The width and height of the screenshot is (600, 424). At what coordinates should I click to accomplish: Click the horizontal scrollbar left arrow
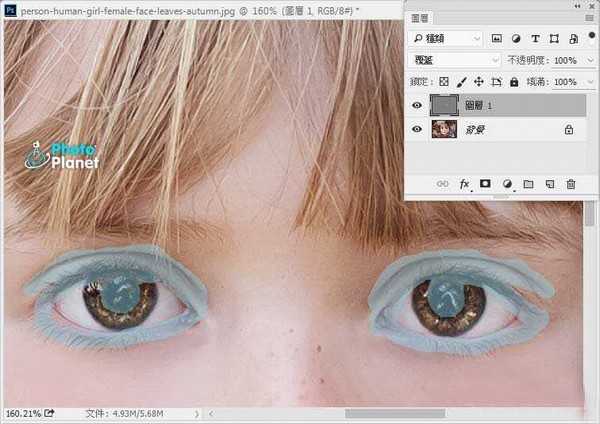click(x=211, y=414)
